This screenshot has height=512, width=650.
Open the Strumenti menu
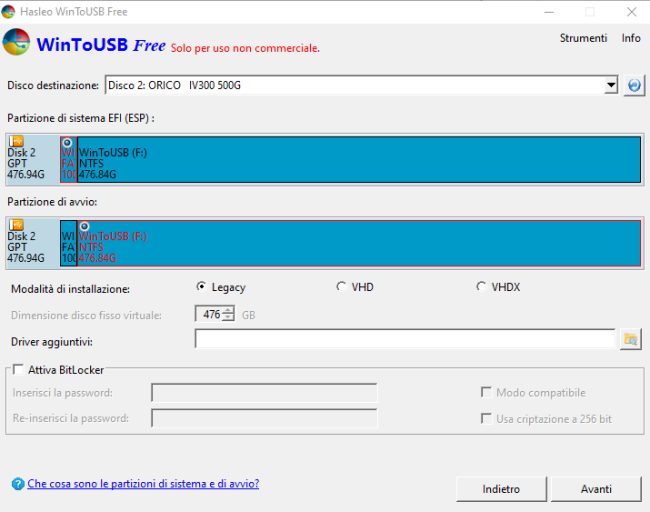pyautogui.click(x=583, y=38)
